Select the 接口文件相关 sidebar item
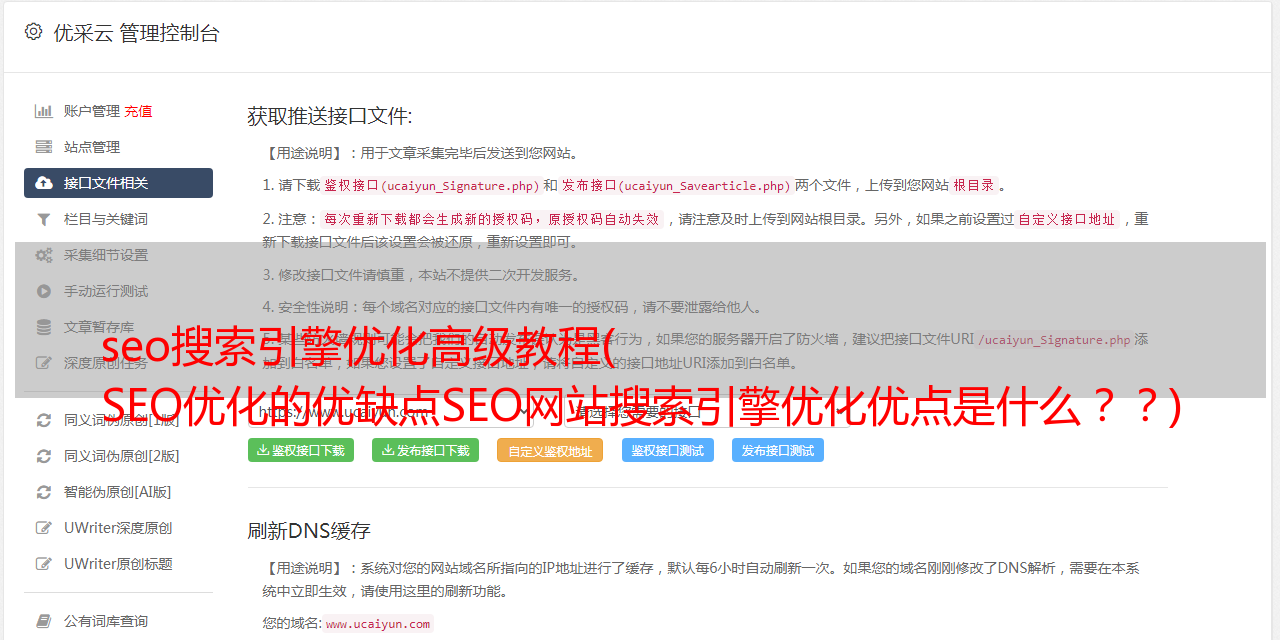Image resolution: width=1280 pixels, height=640 pixels. pos(118,183)
